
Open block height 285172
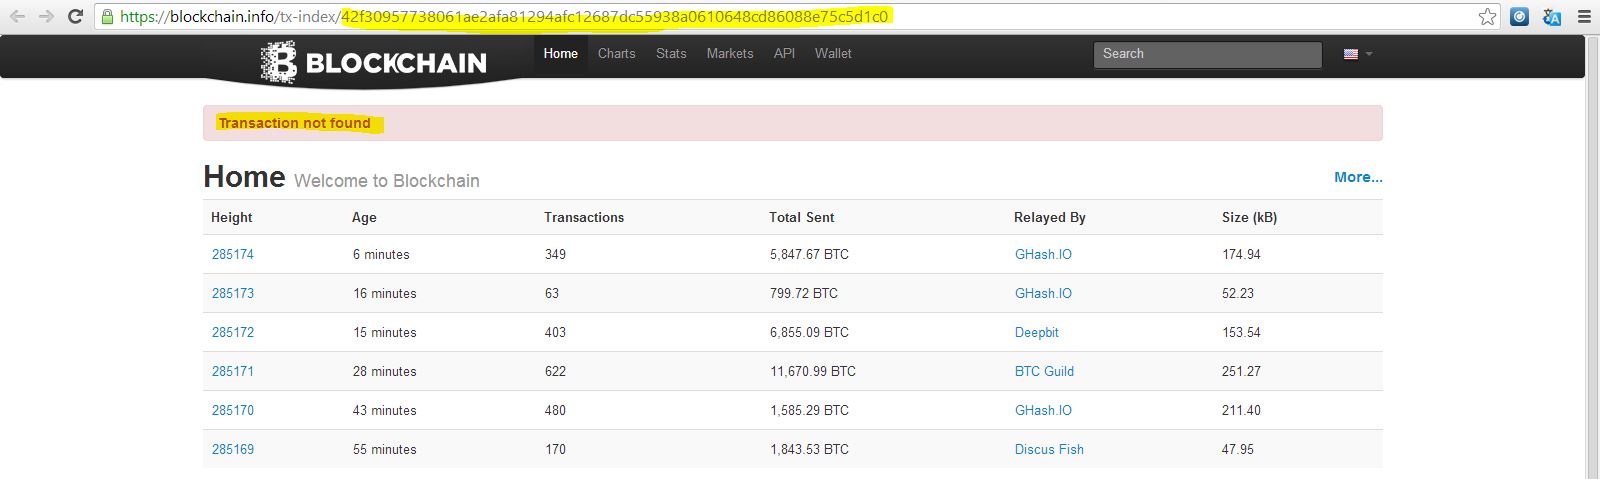233,332
